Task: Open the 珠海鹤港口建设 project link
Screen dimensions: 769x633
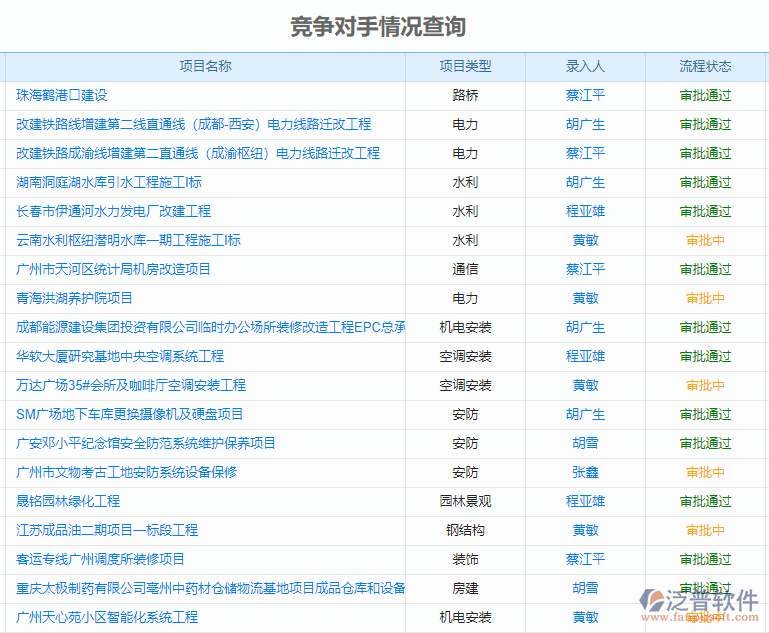Action: (62, 96)
